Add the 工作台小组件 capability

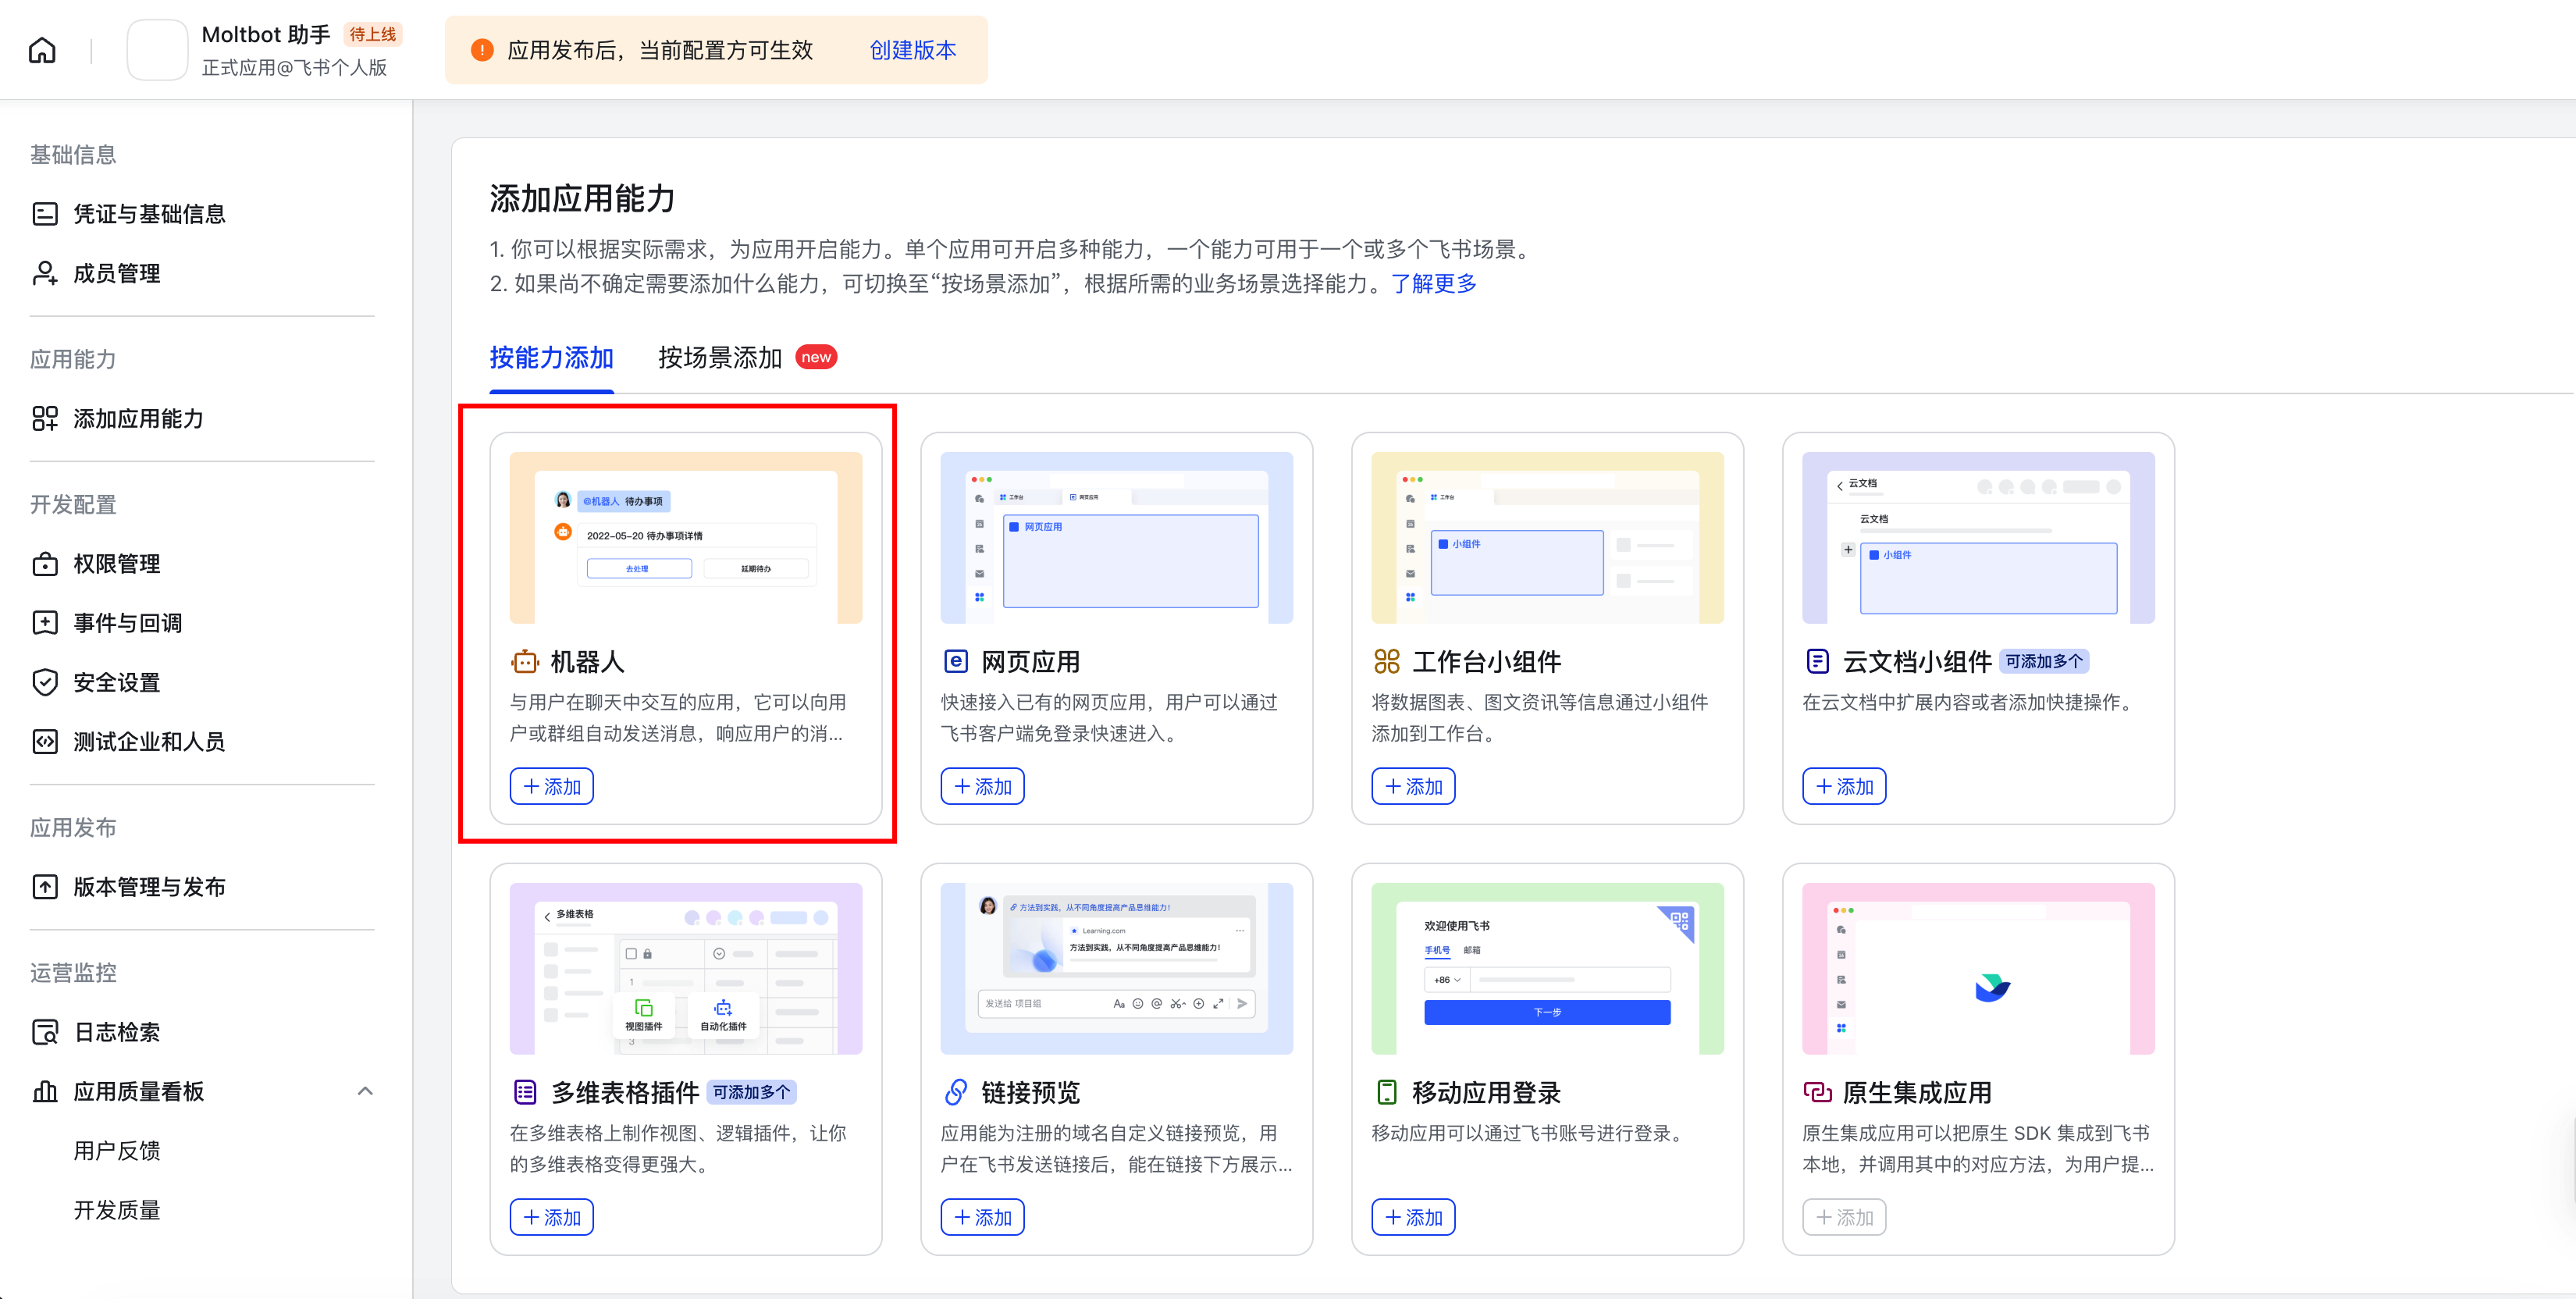[1412, 786]
